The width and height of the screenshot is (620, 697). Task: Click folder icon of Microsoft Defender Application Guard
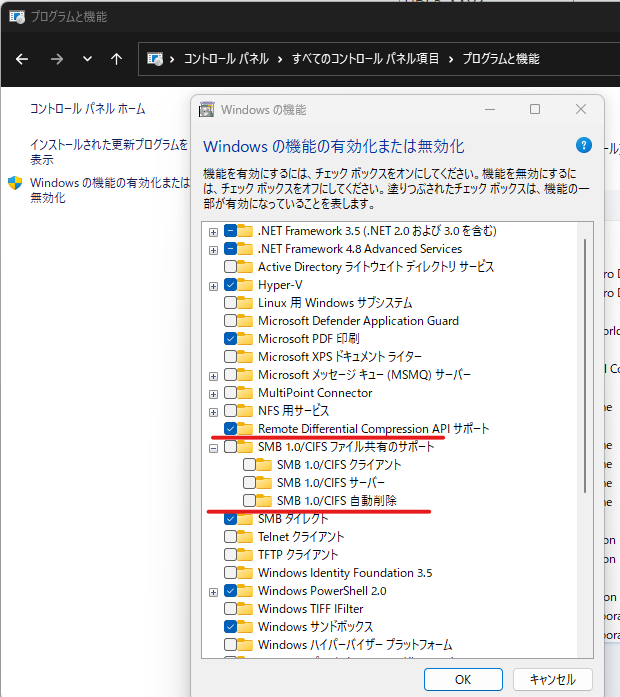coord(245,320)
